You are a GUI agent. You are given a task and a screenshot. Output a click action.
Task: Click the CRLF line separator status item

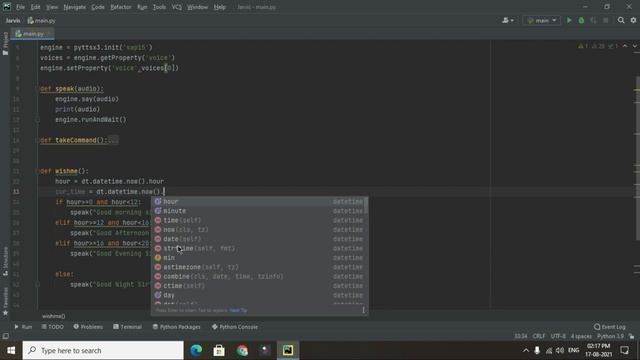pos(539,336)
